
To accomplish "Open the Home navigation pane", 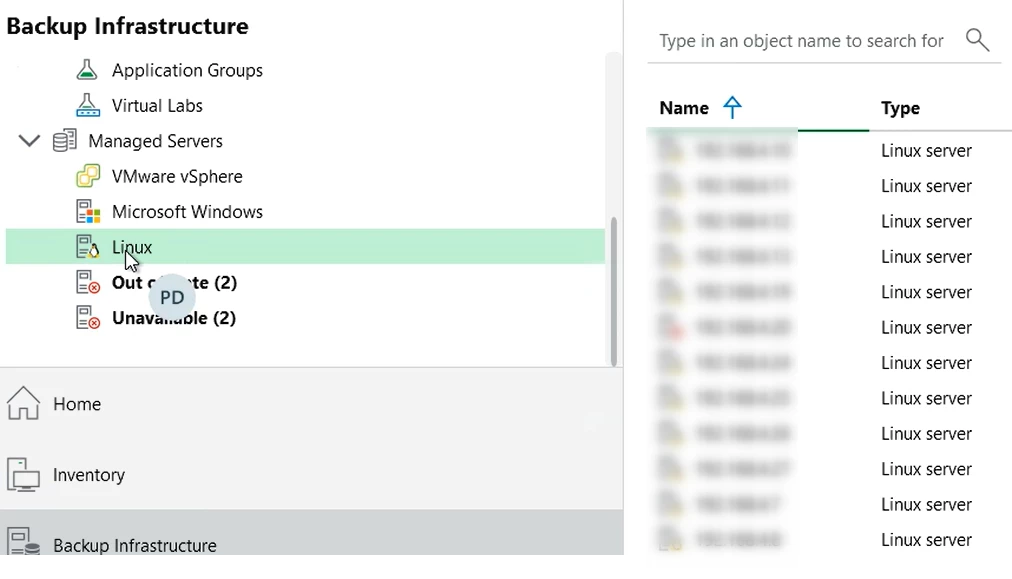I will pyautogui.click(x=77, y=404).
